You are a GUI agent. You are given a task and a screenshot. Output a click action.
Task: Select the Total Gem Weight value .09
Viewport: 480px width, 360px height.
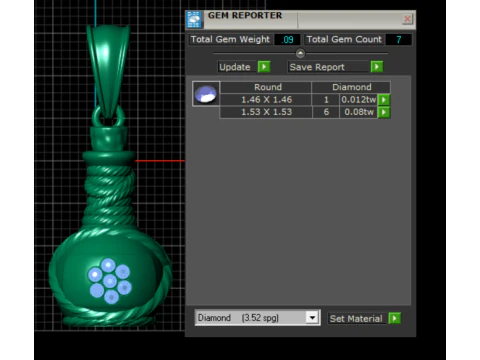pos(287,40)
